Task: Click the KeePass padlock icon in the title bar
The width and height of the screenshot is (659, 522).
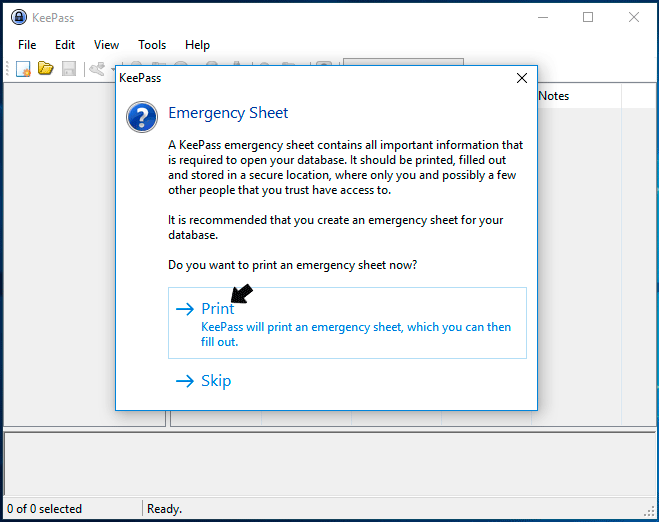Action: pos(19,17)
